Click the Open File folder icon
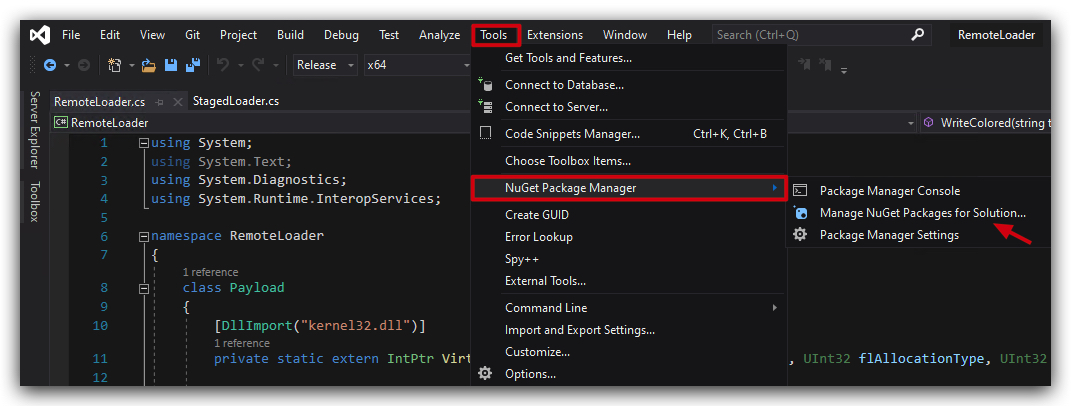This screenshot has height=406, width=1071. 149,65
